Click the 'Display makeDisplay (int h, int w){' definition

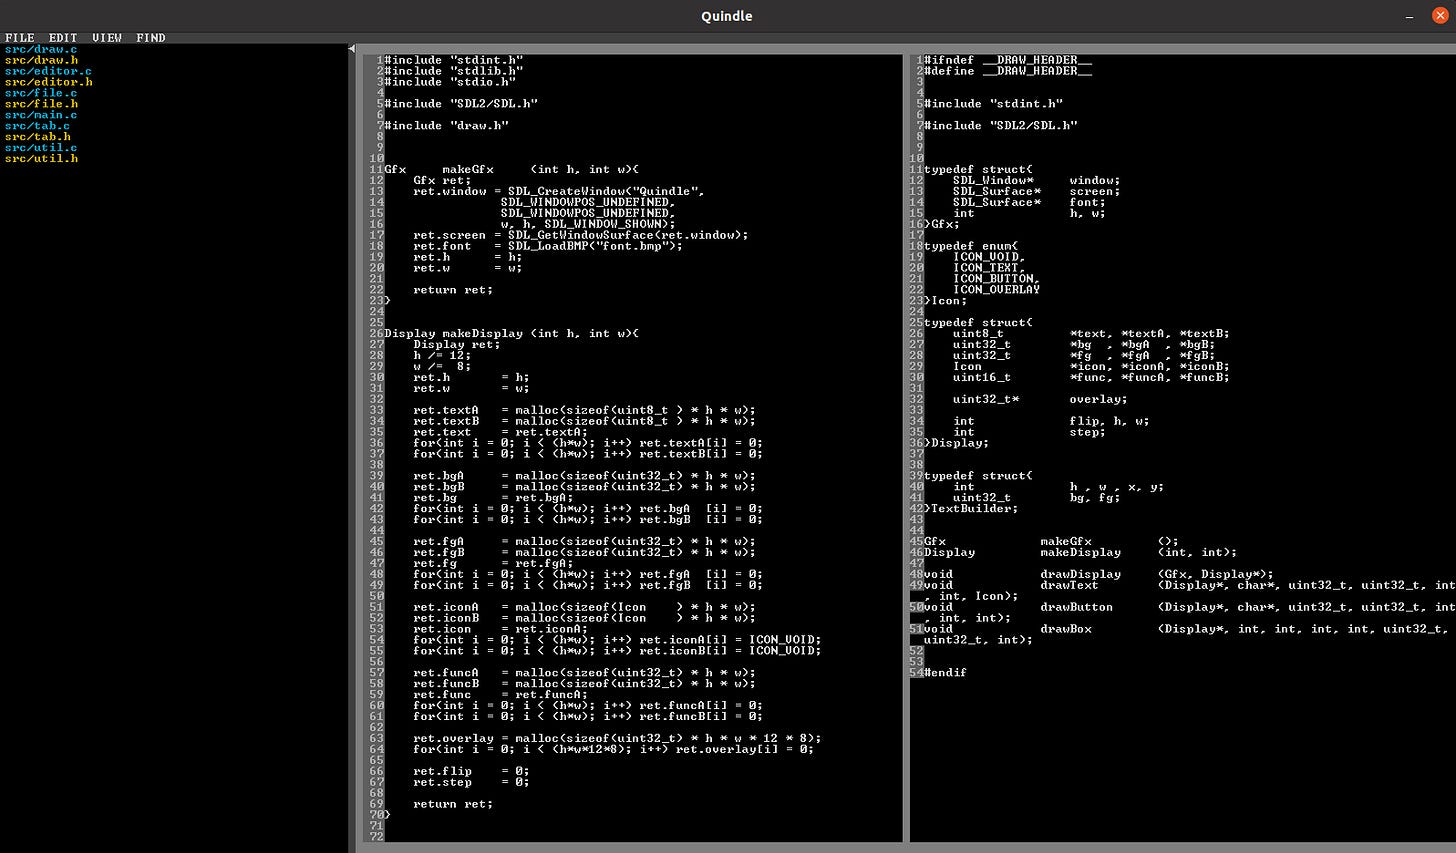[x=512, y=334]
